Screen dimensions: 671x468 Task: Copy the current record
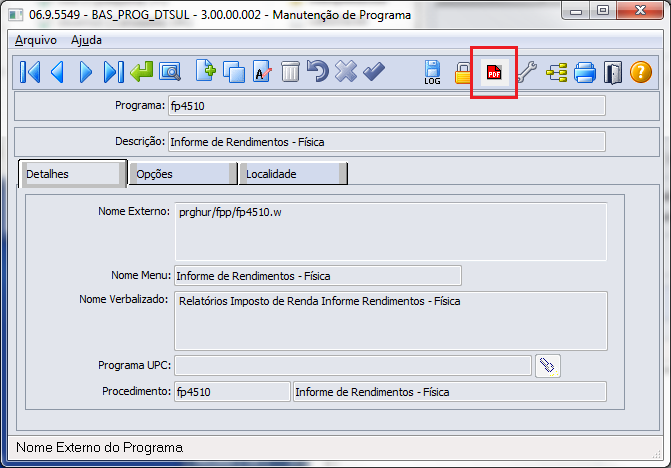[234, 72]
